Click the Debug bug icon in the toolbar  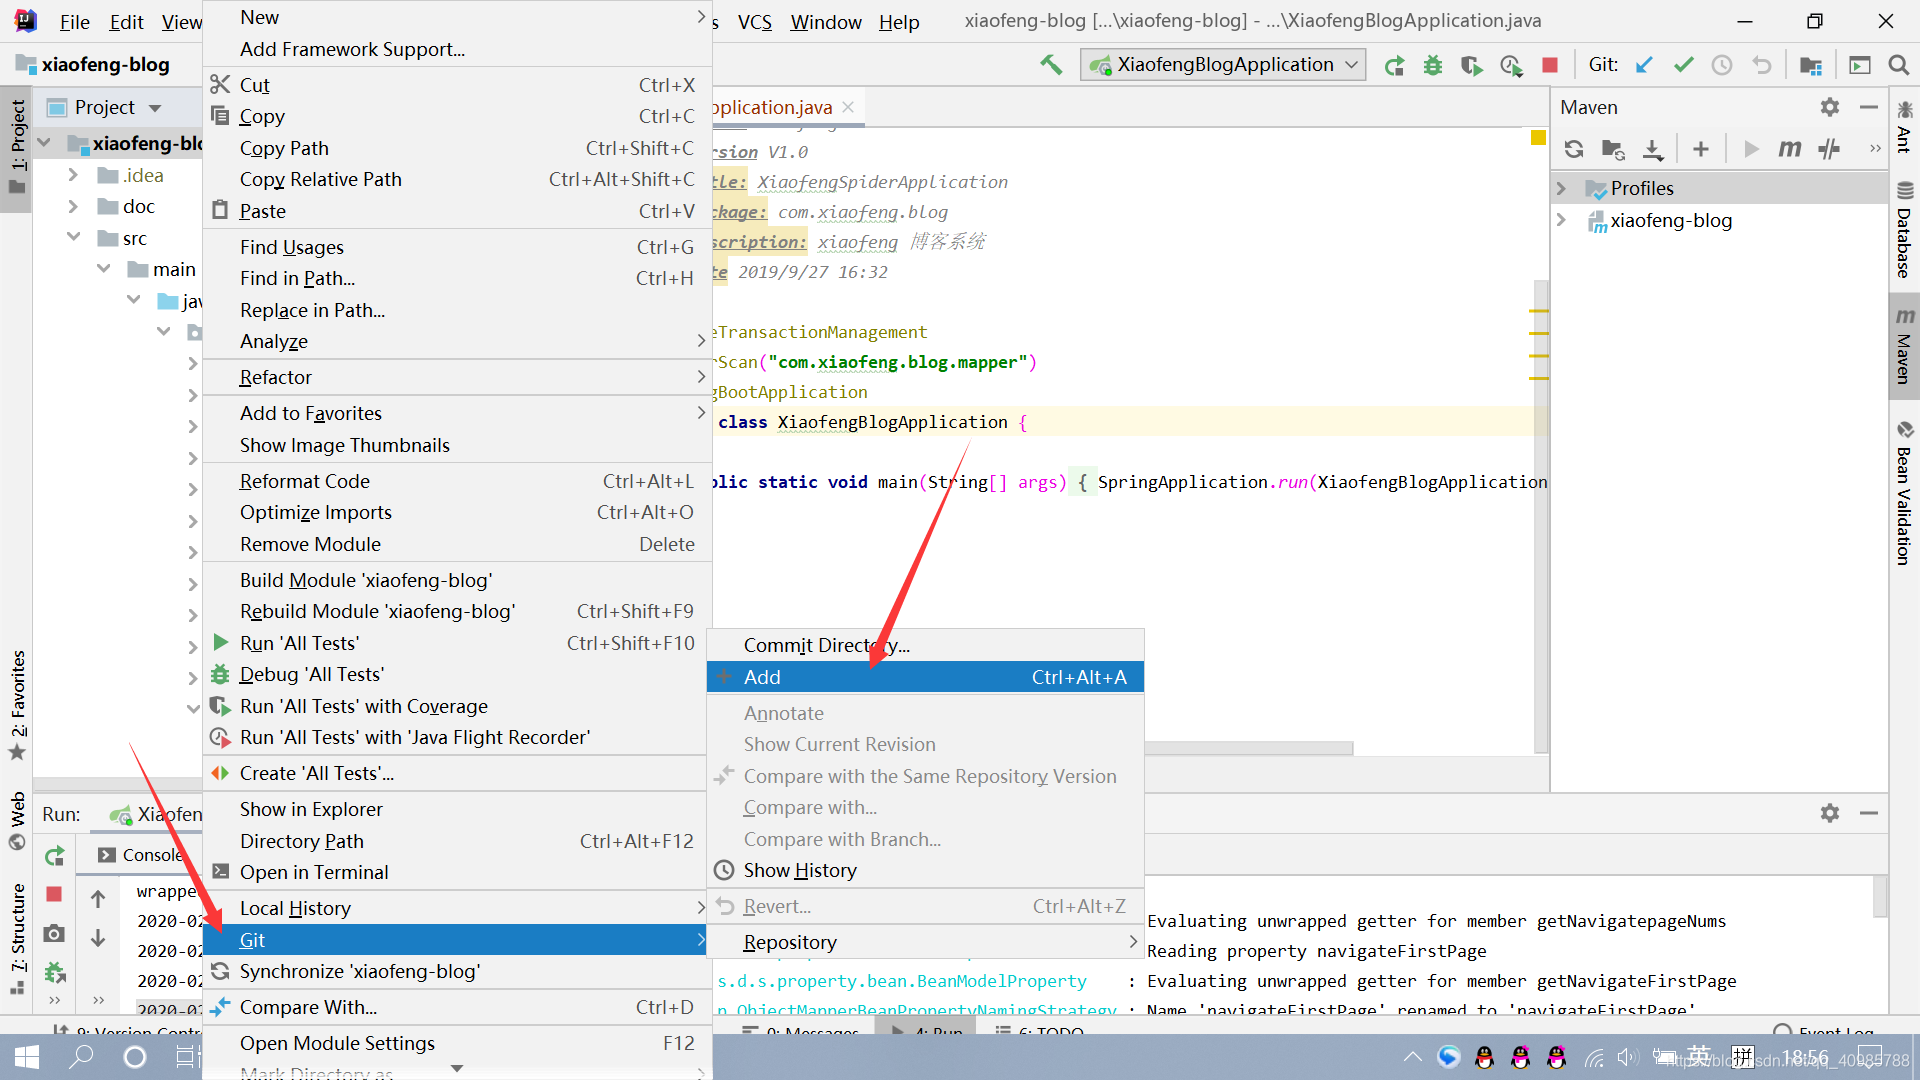(1433, 65)
